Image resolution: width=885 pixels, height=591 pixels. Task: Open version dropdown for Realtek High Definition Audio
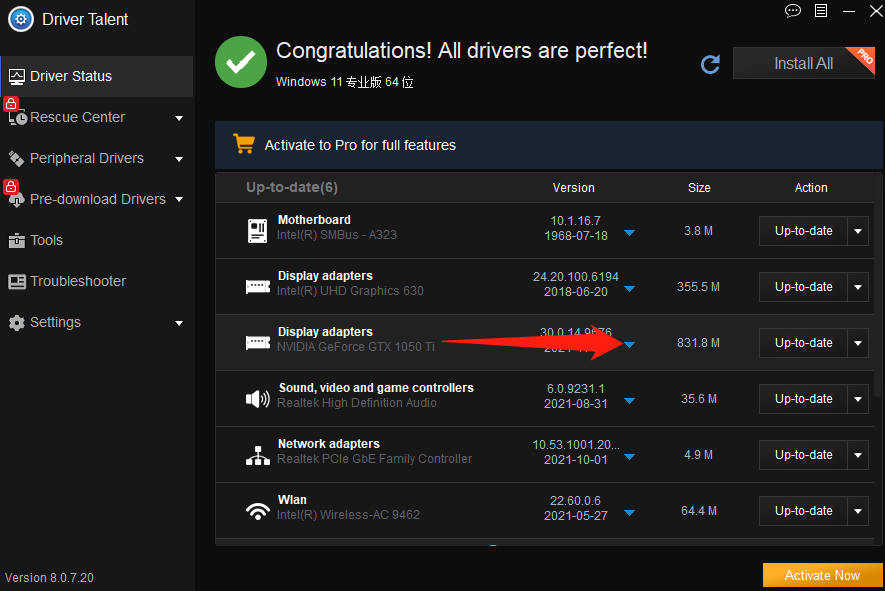coord(629,401)
